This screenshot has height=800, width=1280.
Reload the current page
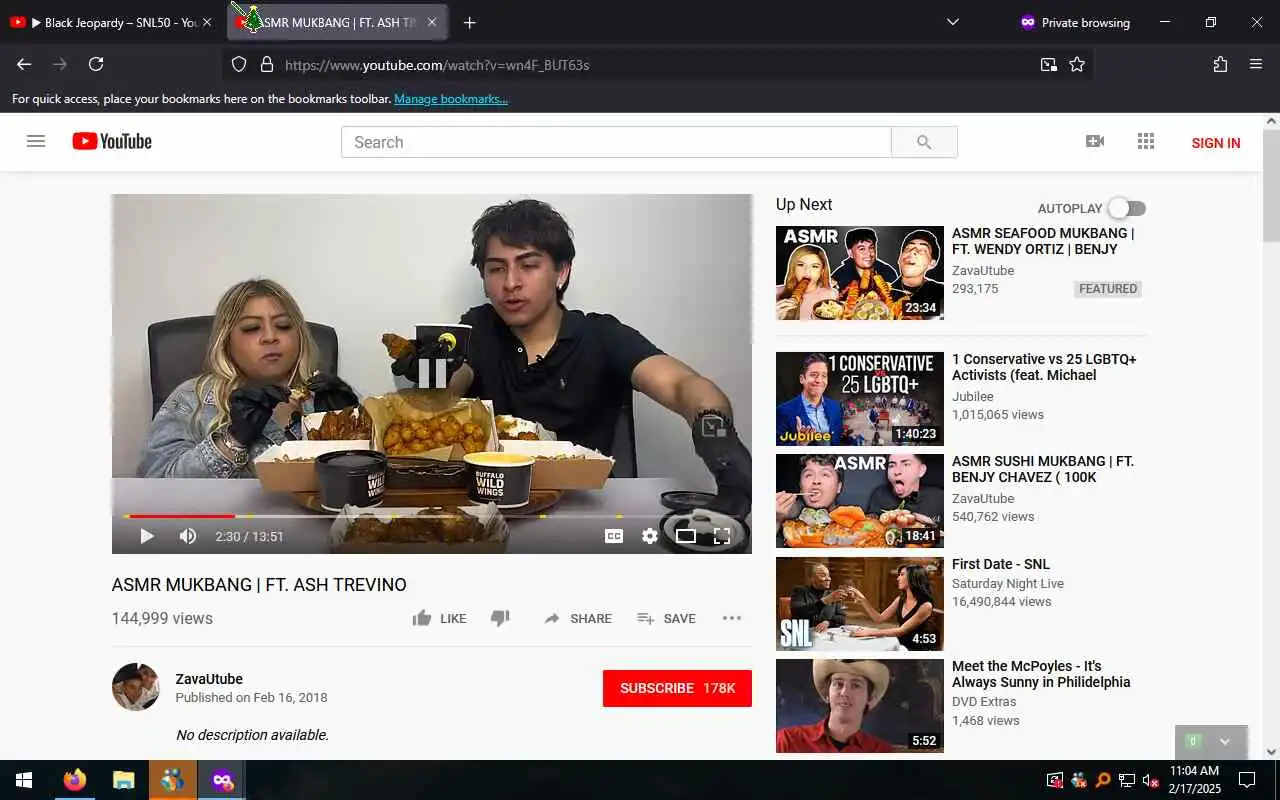pos(96,64)
